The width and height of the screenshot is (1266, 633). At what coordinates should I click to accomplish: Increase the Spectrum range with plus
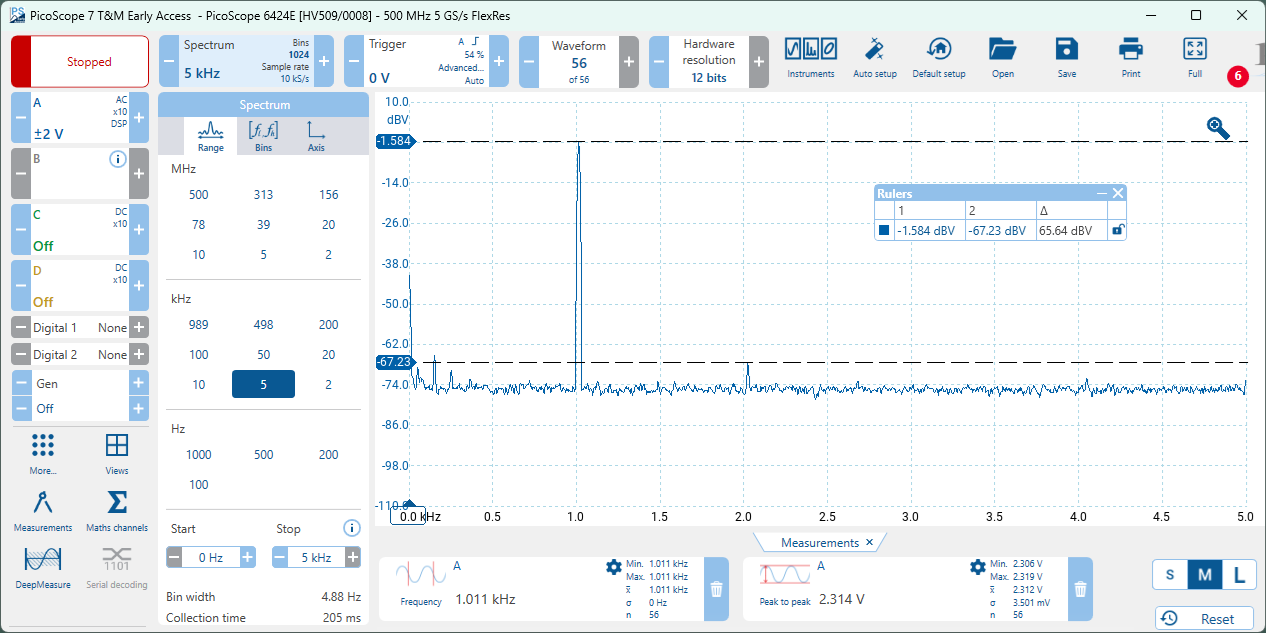pos(324,61)
